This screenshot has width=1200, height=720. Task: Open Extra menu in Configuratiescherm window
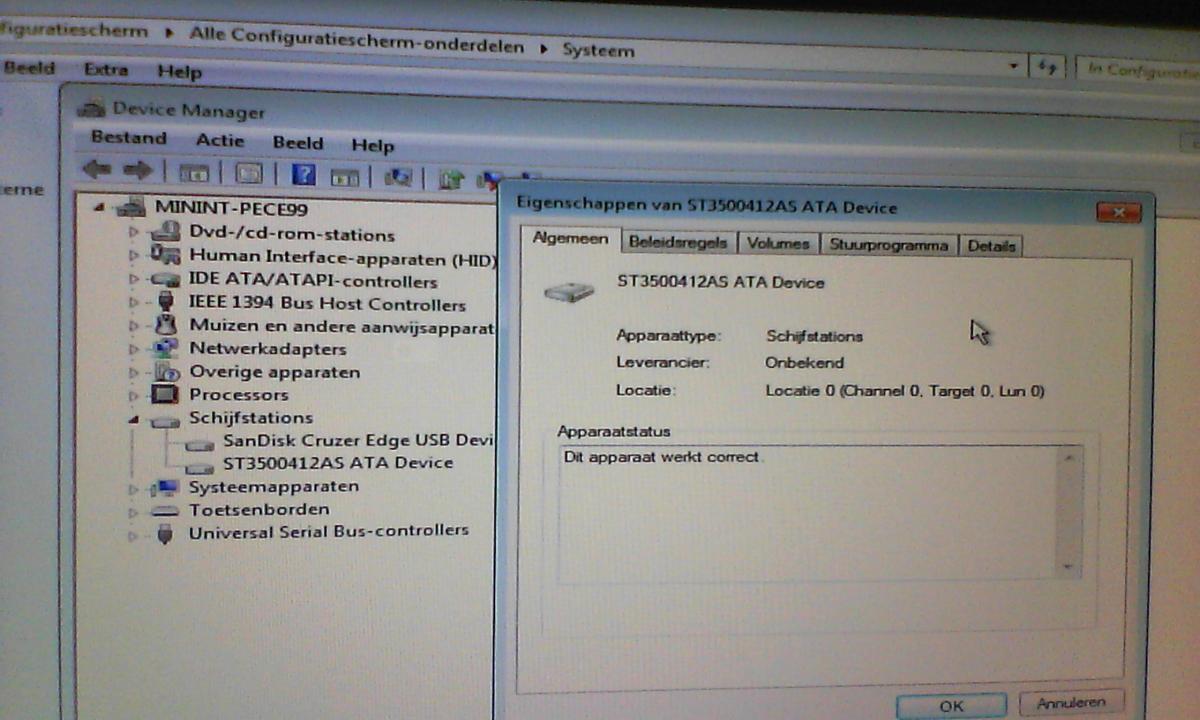click(x=106, y=69)
